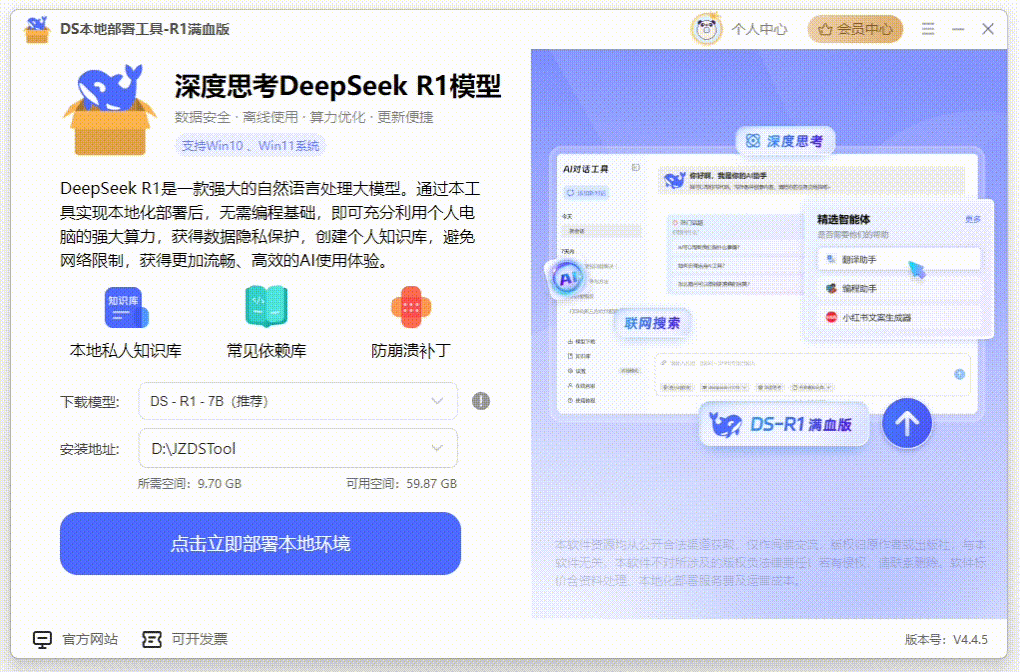The width and height of the screenshot is (1020, 672).
Task: Open the 会员中心 member center
Action: tap(855, 29)
